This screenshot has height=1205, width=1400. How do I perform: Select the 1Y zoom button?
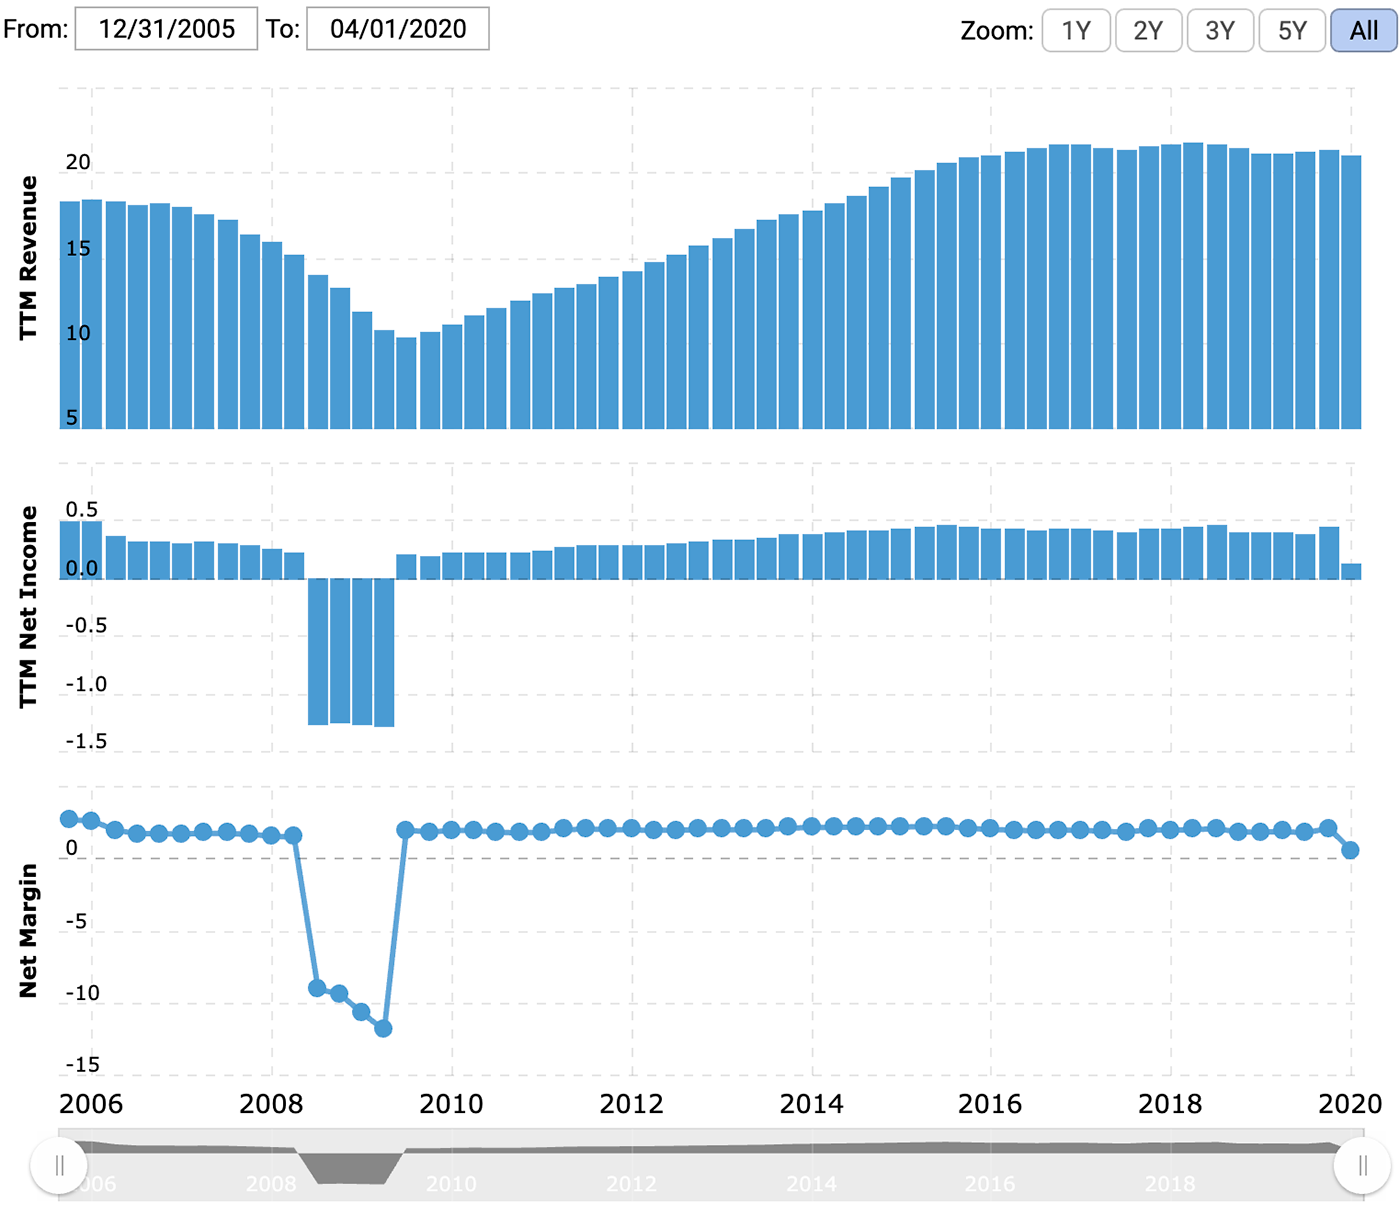1076,30
